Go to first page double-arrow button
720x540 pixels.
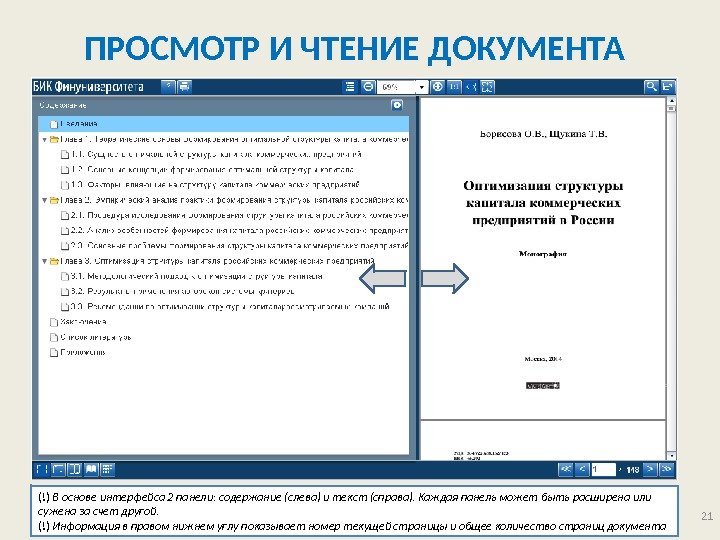565,469
